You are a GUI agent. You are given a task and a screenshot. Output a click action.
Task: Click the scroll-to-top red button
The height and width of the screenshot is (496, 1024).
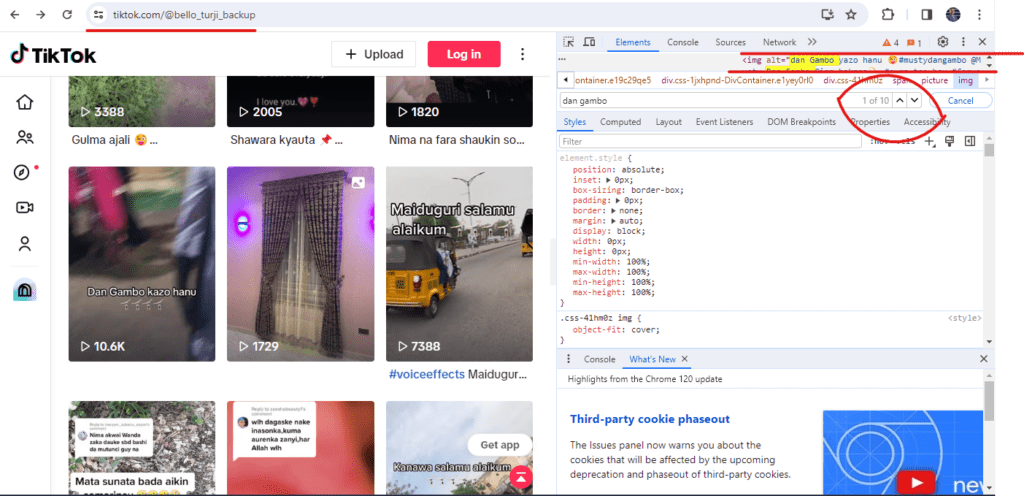[520, 478]
